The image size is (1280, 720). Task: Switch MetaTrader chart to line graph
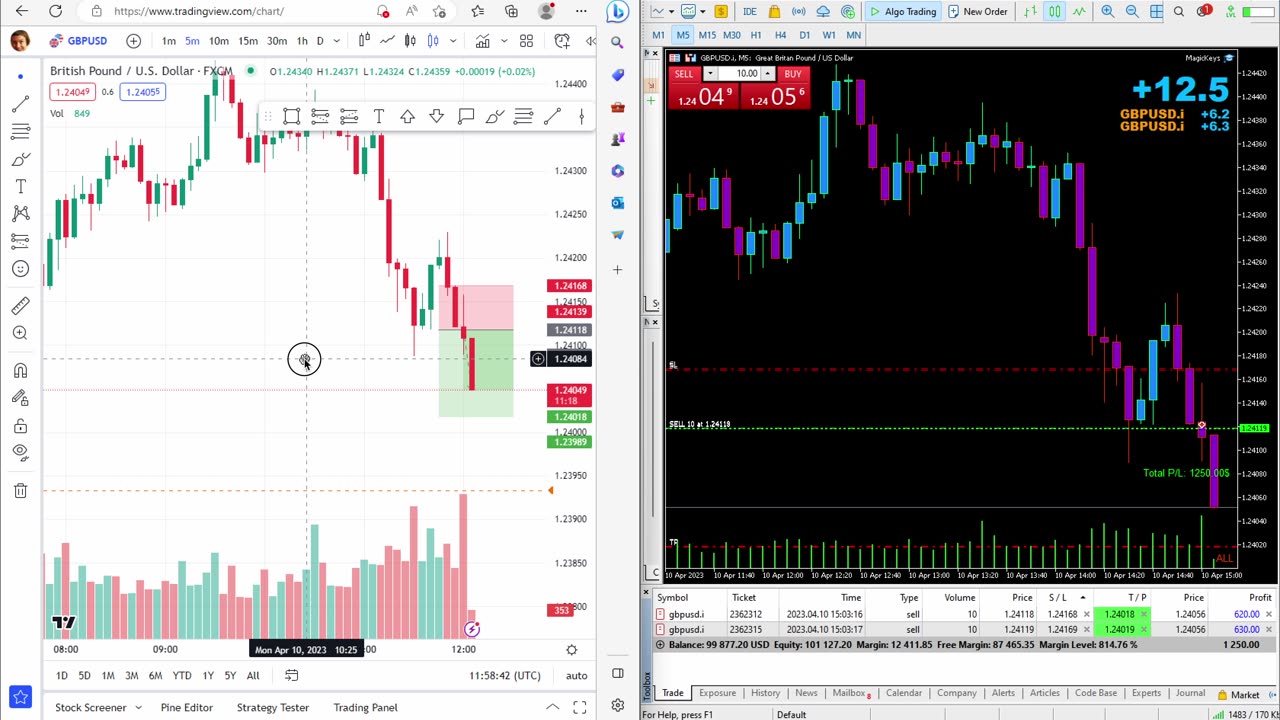pos(1079,11)
